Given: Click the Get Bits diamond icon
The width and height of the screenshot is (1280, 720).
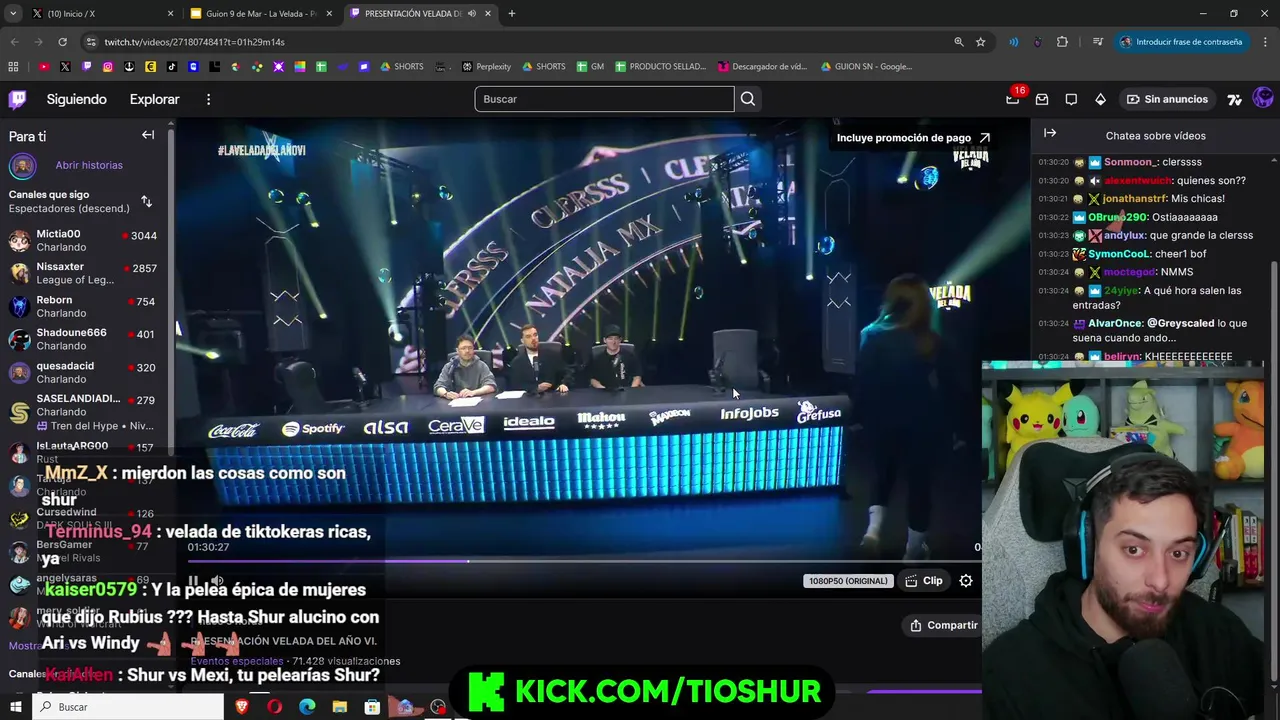Looking at the screenshot, I should [1100, 99].
